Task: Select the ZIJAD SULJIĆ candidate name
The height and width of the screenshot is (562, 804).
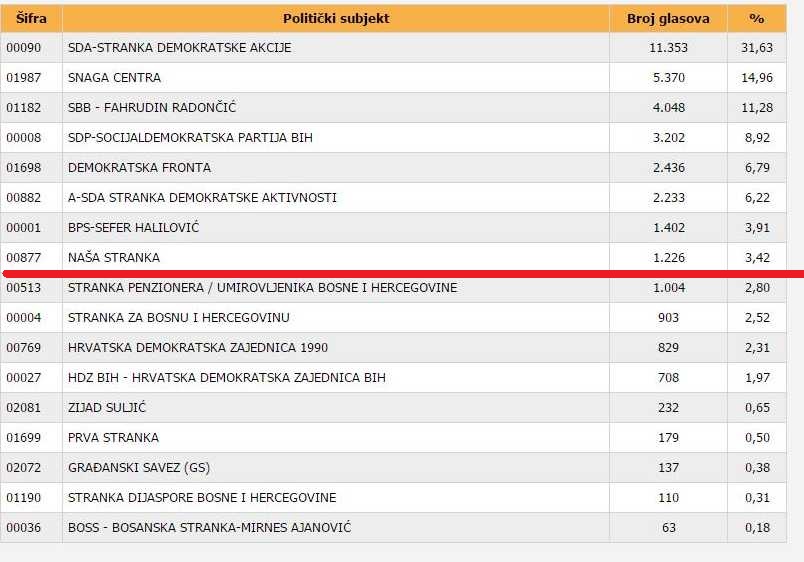Action: [x=110, y=408]
